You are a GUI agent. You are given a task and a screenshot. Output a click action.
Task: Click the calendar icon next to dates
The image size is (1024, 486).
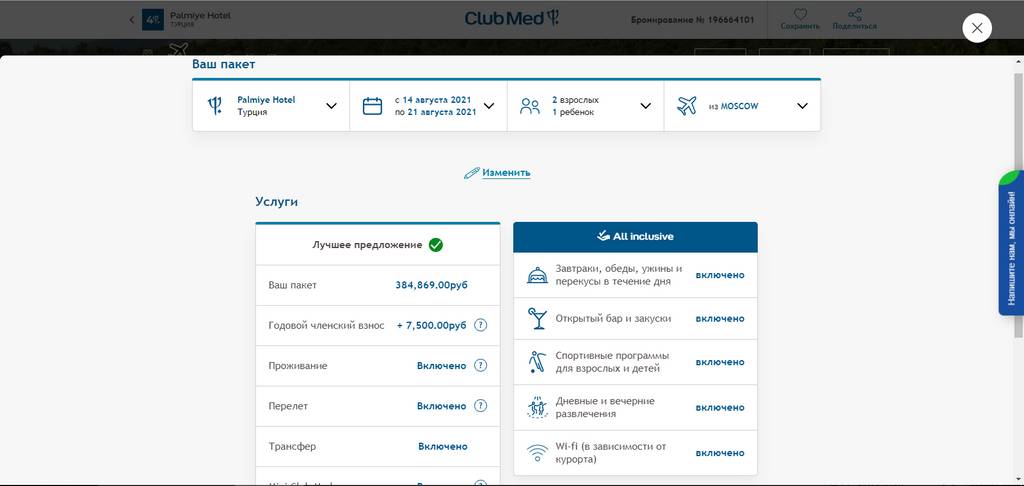pyautogui.click(x=372, y=106)
